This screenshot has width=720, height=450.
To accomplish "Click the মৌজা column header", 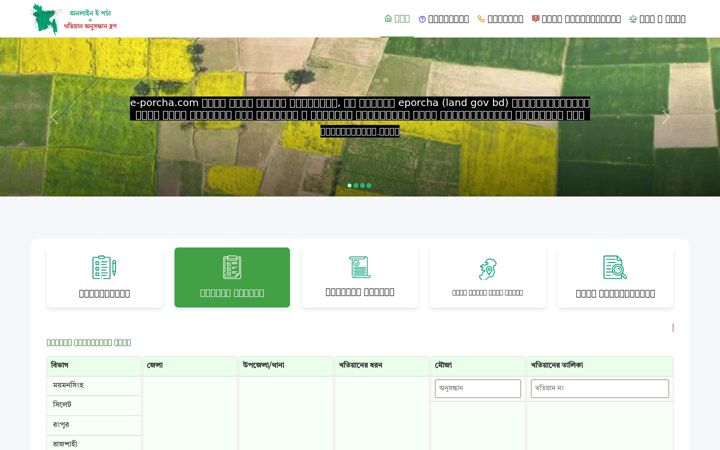I will (478, 366).
